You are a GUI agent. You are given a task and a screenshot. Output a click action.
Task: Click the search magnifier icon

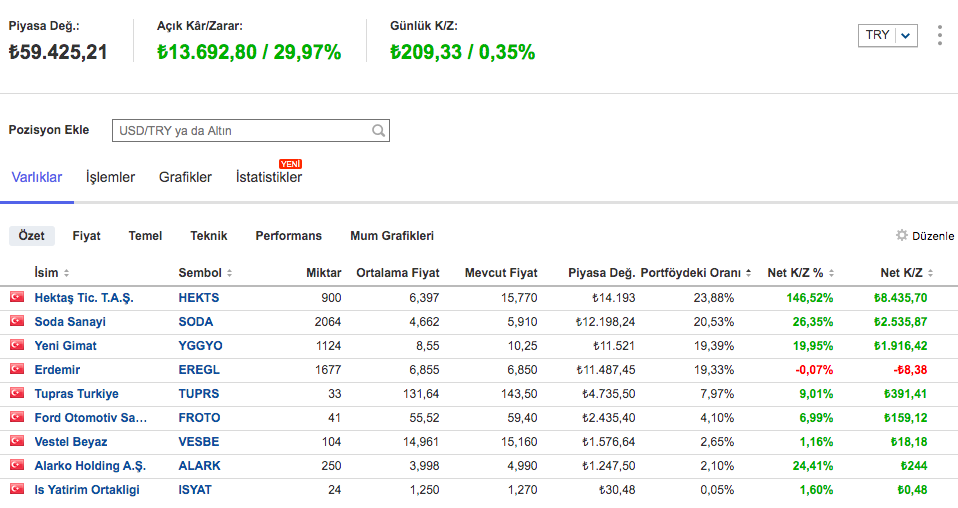(378, 131)
